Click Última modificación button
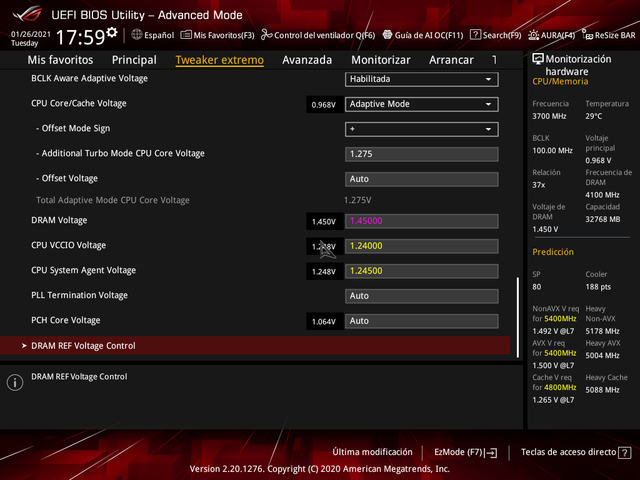 tap(372, 452)
